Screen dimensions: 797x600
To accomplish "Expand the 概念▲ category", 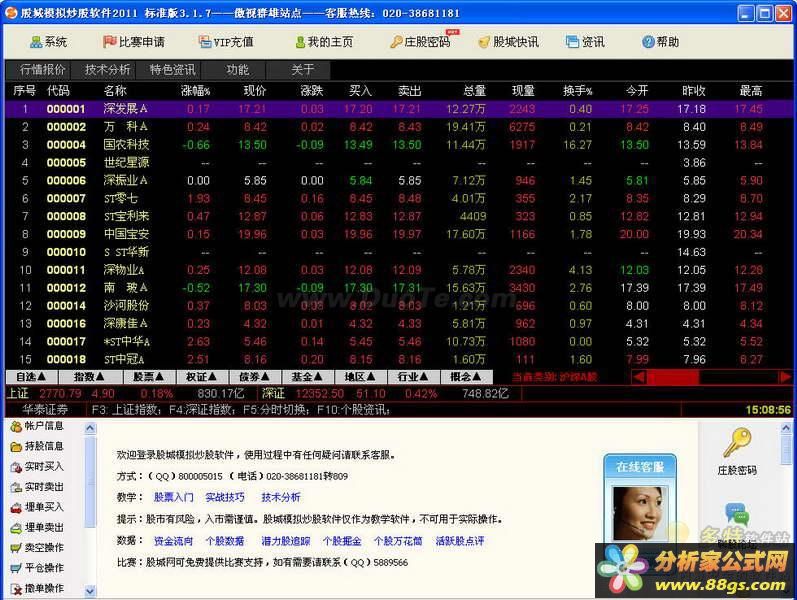I will click(x=466, y=377).
